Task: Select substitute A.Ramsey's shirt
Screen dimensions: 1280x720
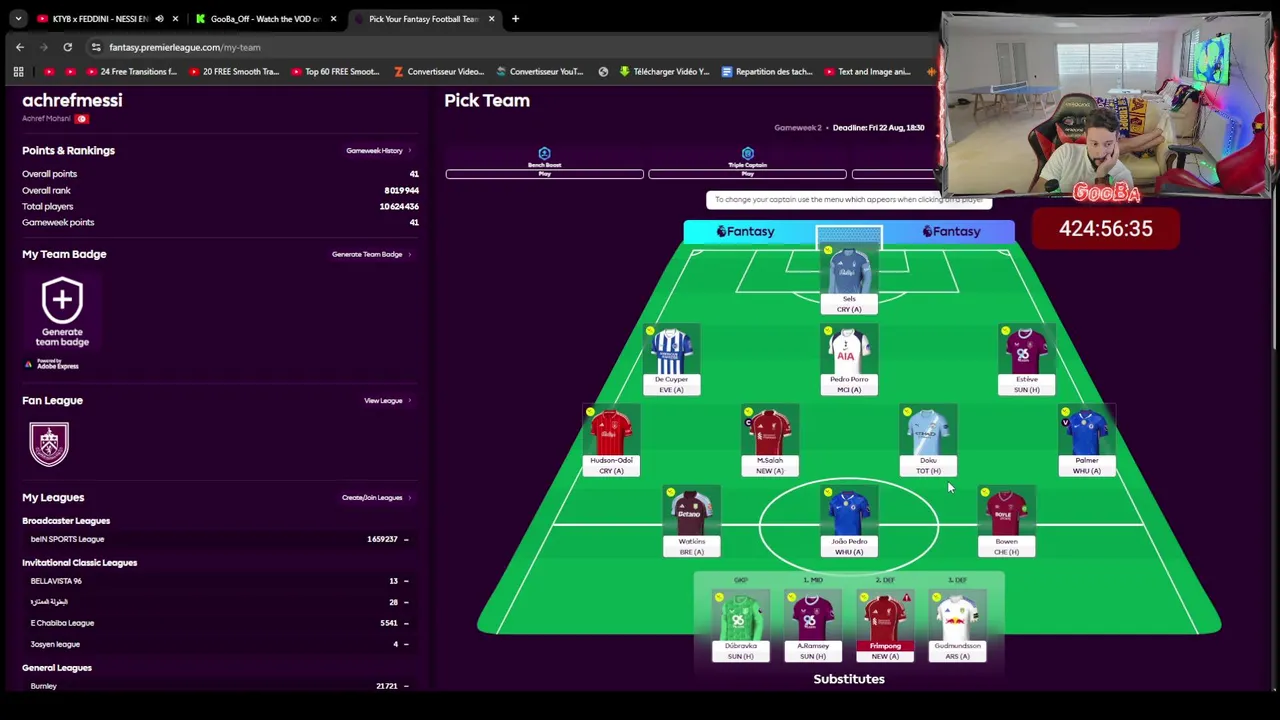Action: point(812,618)
